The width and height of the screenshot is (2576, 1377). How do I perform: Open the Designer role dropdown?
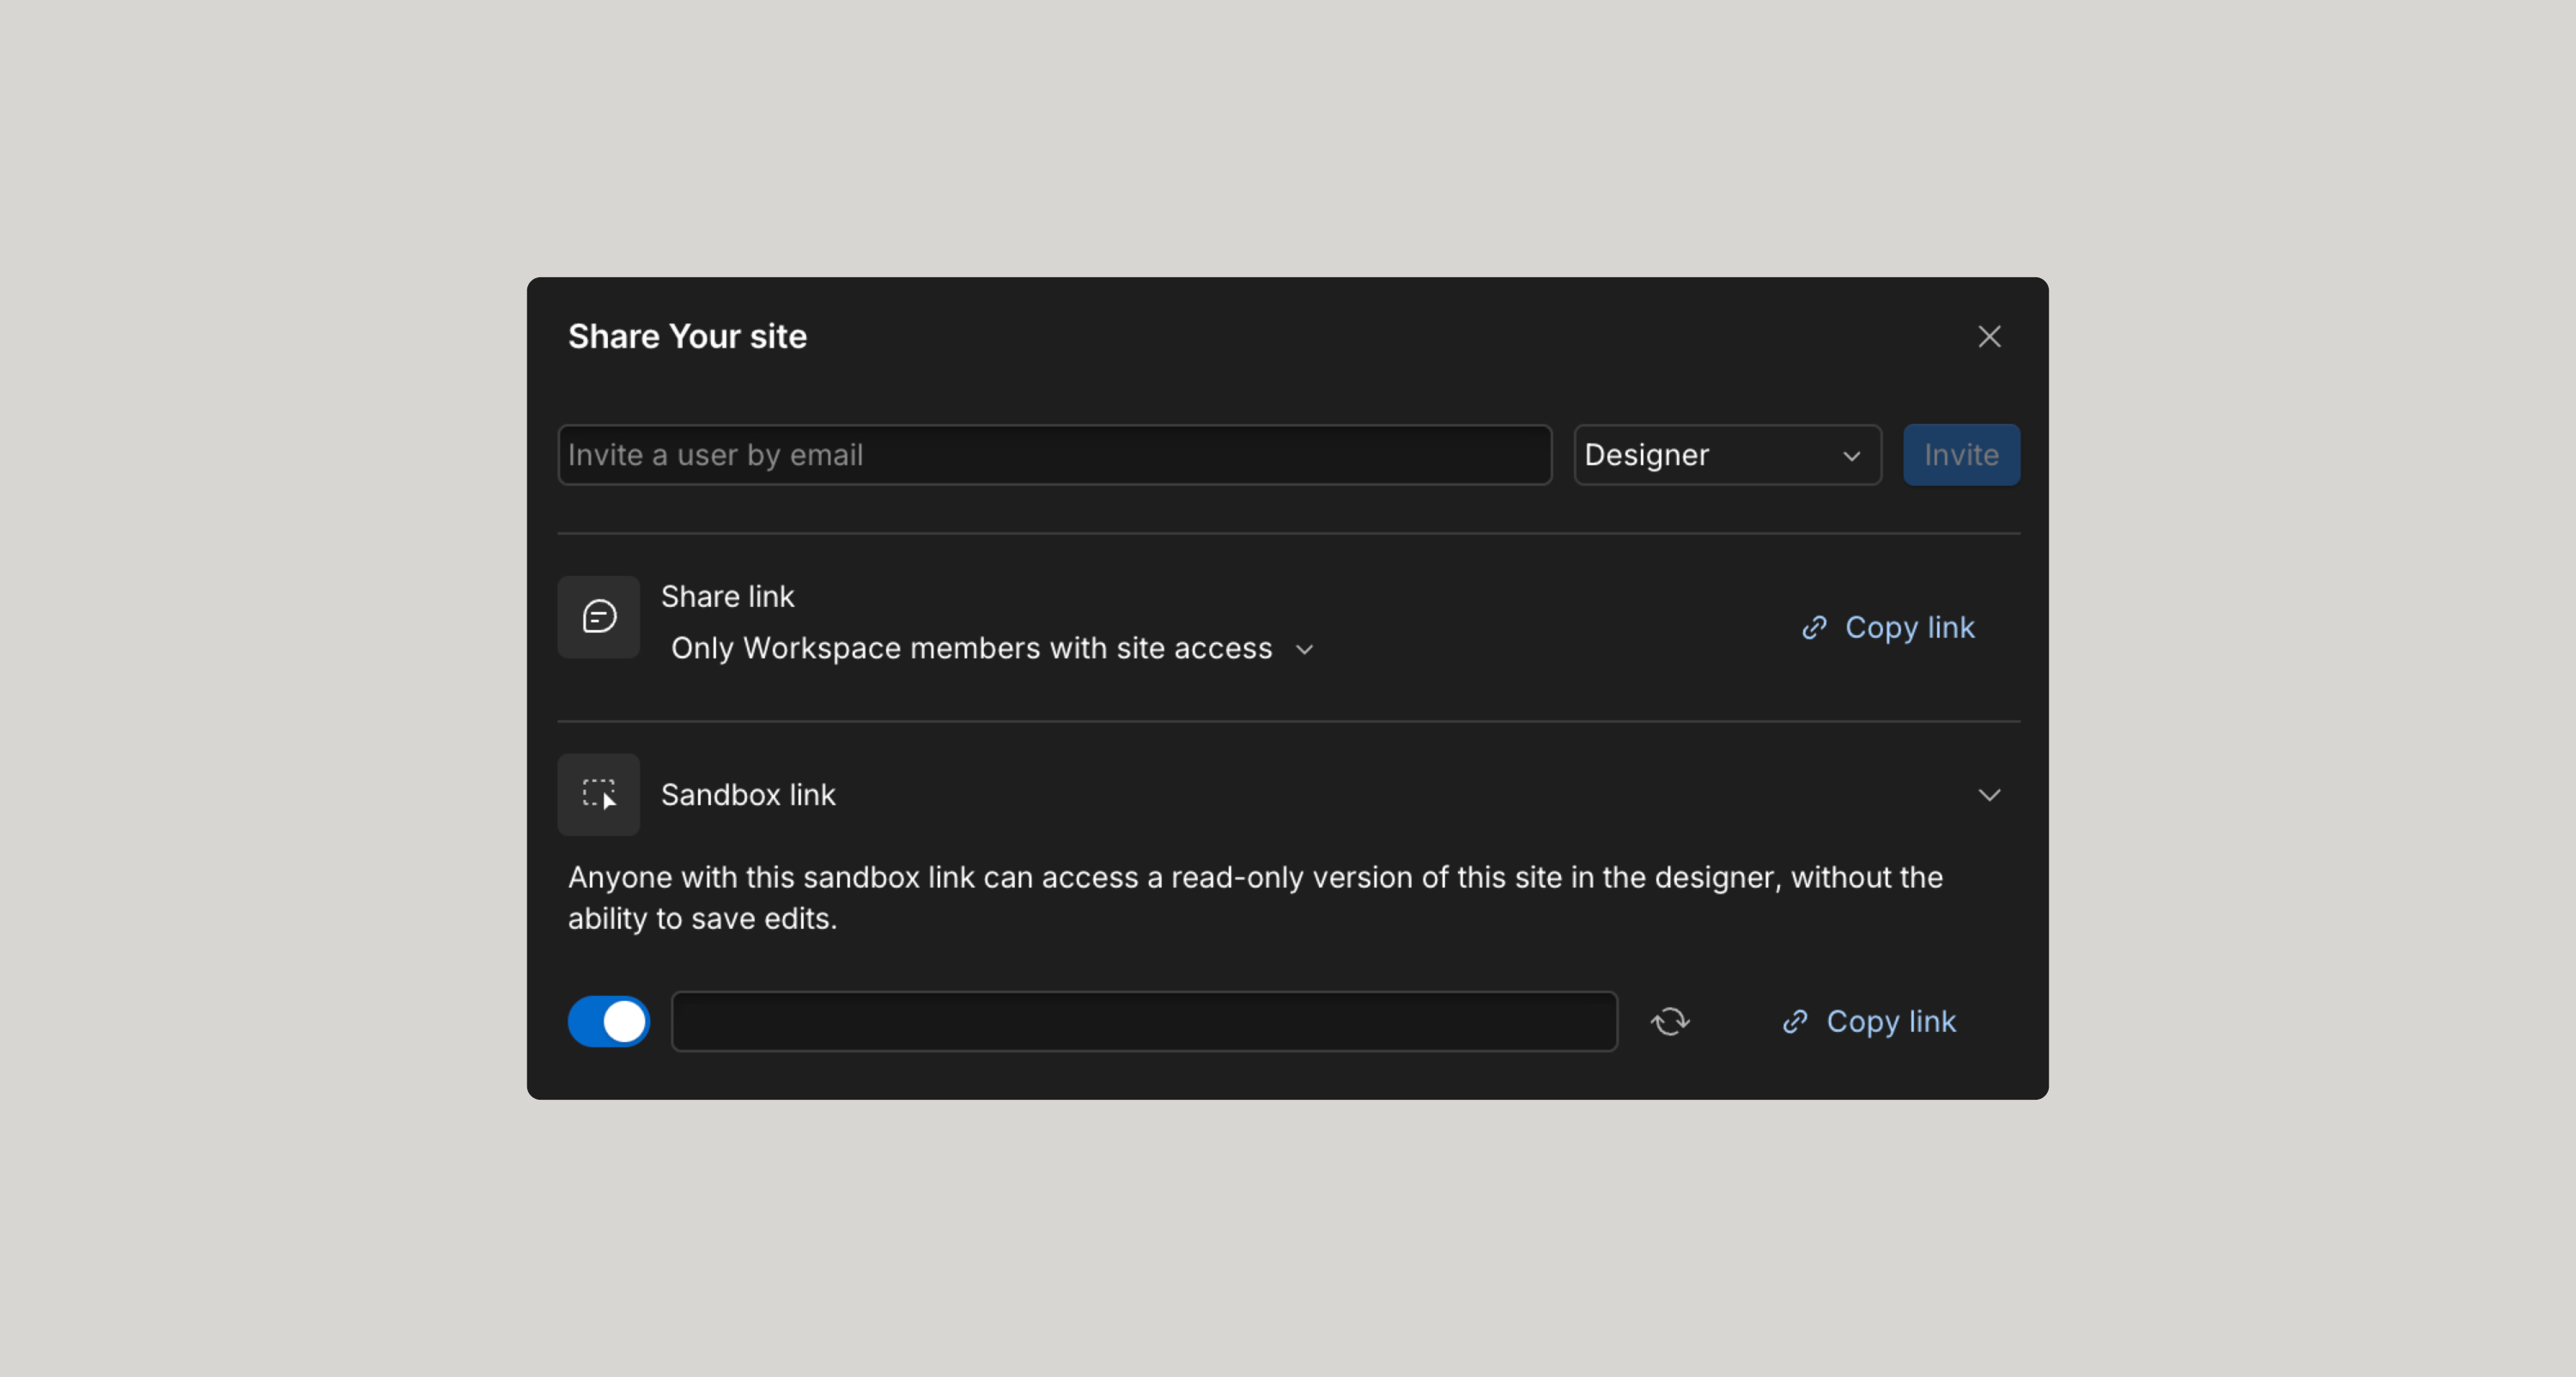1726,455
